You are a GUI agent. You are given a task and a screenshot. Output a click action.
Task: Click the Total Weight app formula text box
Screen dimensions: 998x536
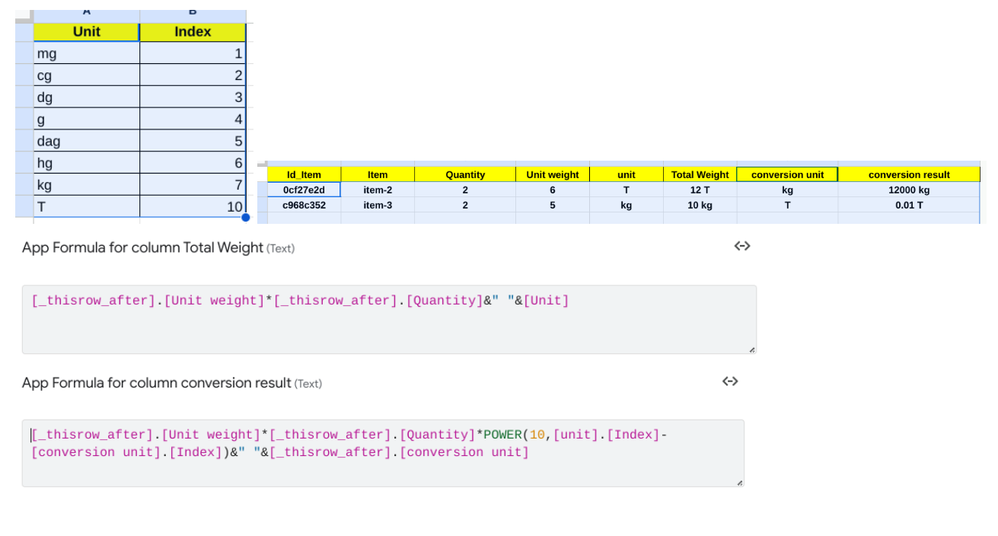pyautogui.click(x=389, y=320)
